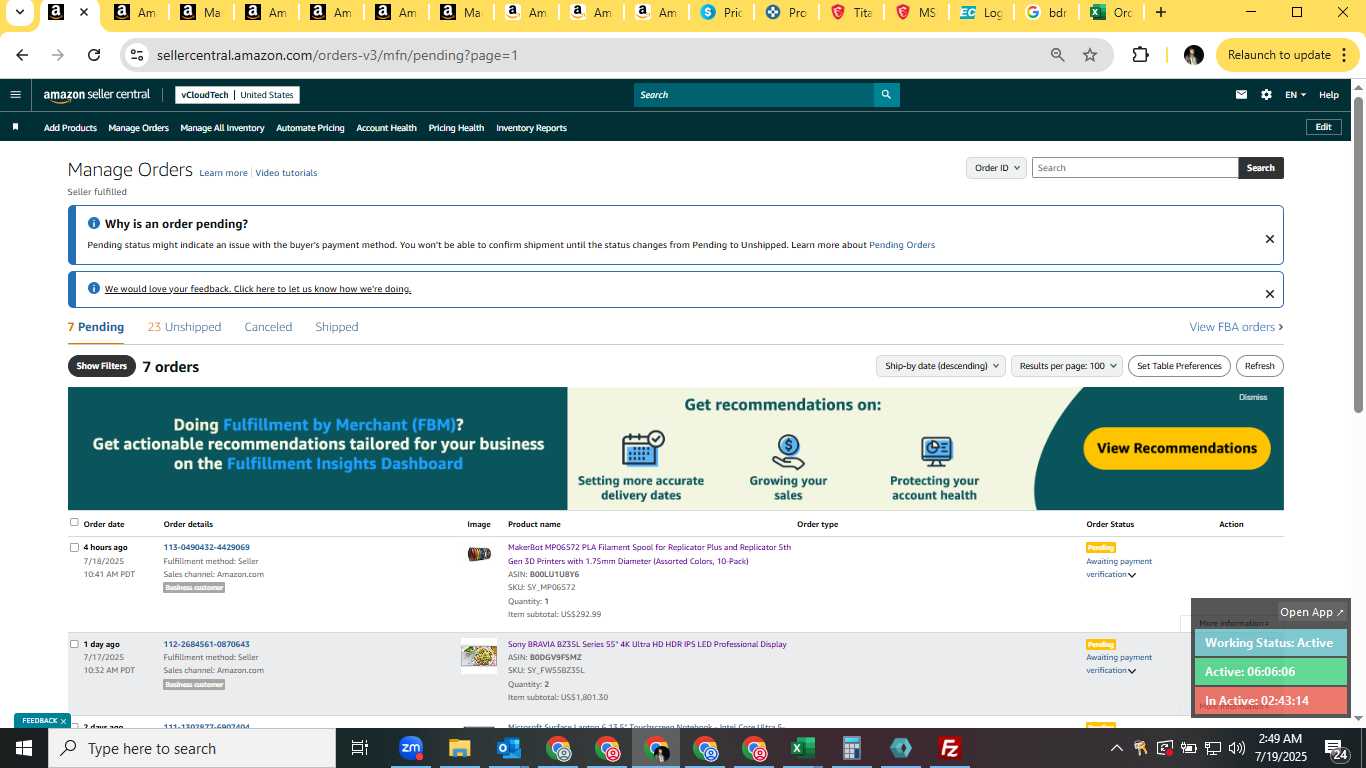Open the EN language dropdown
Viewport: 1366px width, 768px height.
1295,95
